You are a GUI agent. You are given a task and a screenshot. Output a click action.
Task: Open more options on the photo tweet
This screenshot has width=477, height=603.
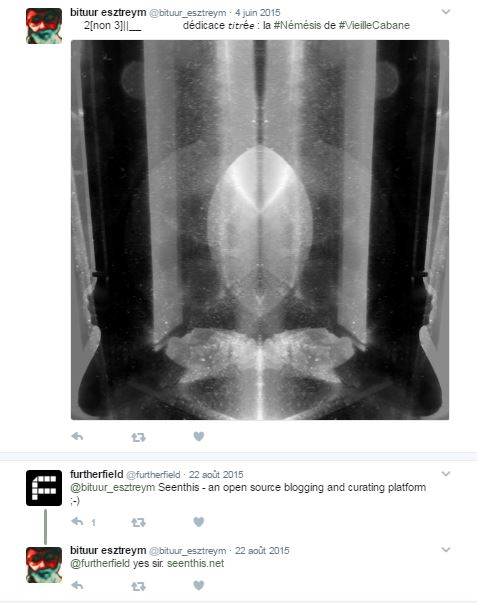(x=445, y=12)
